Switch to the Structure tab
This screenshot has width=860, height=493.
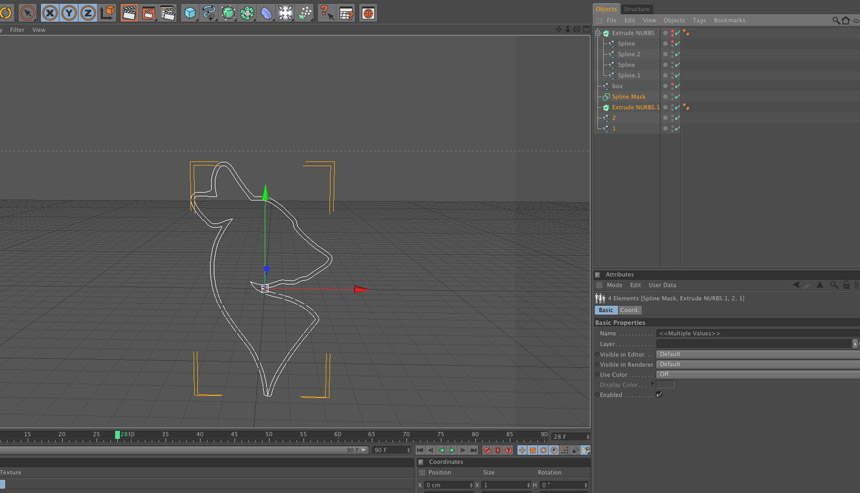pos(636,9)
